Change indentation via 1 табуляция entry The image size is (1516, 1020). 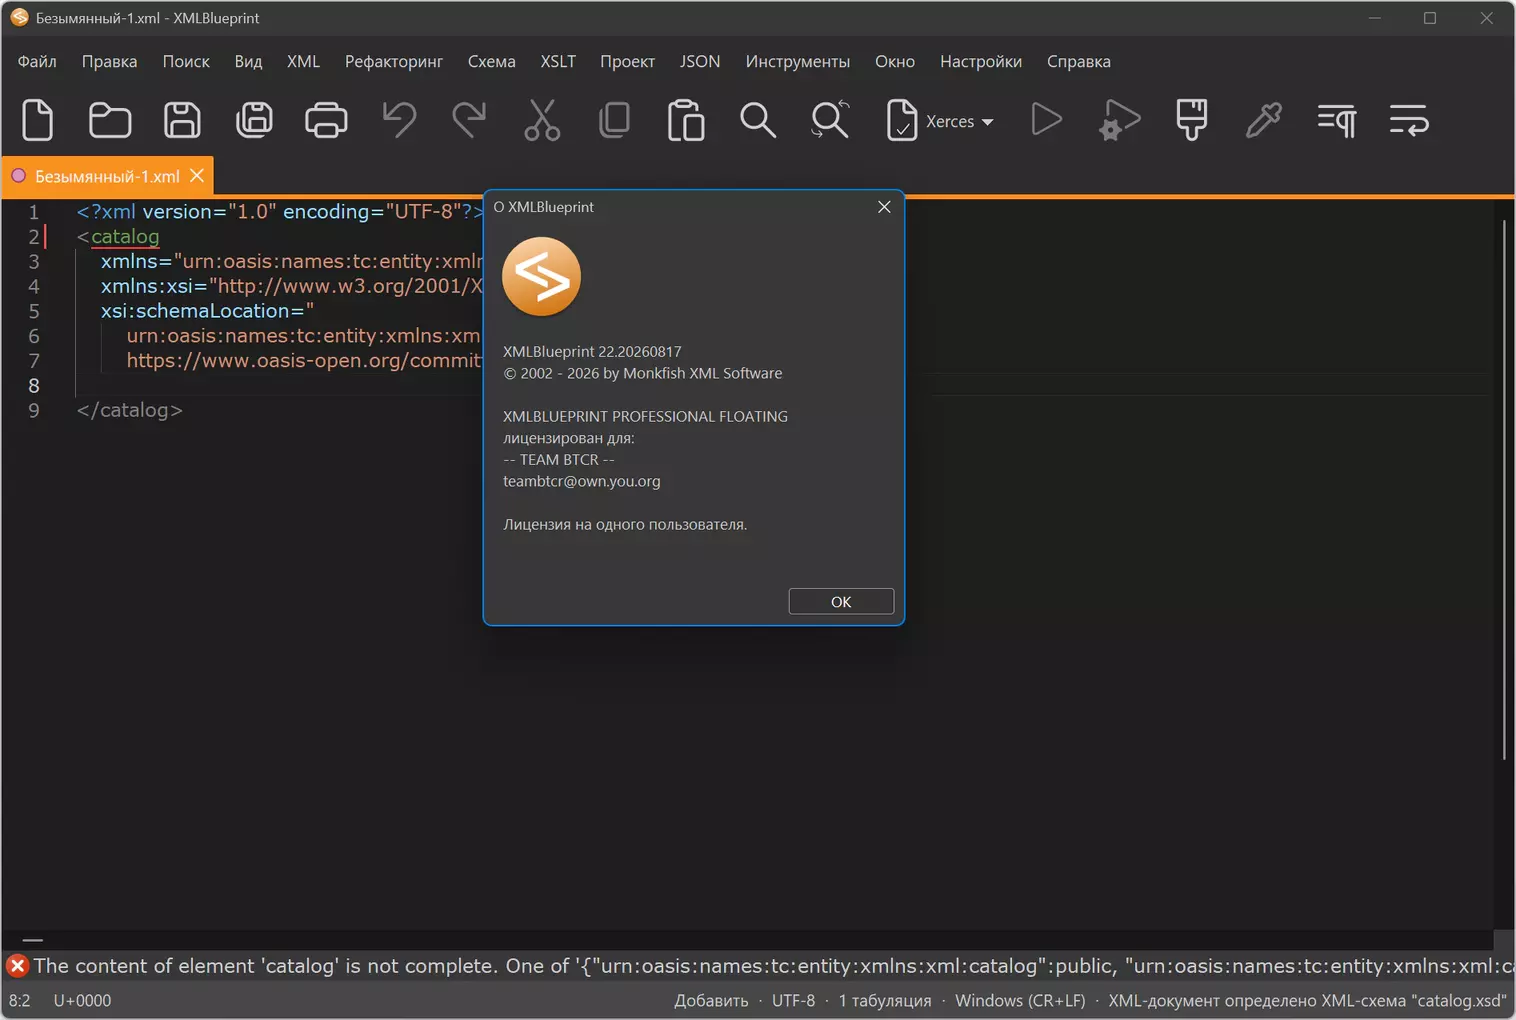click(885, 1001)
